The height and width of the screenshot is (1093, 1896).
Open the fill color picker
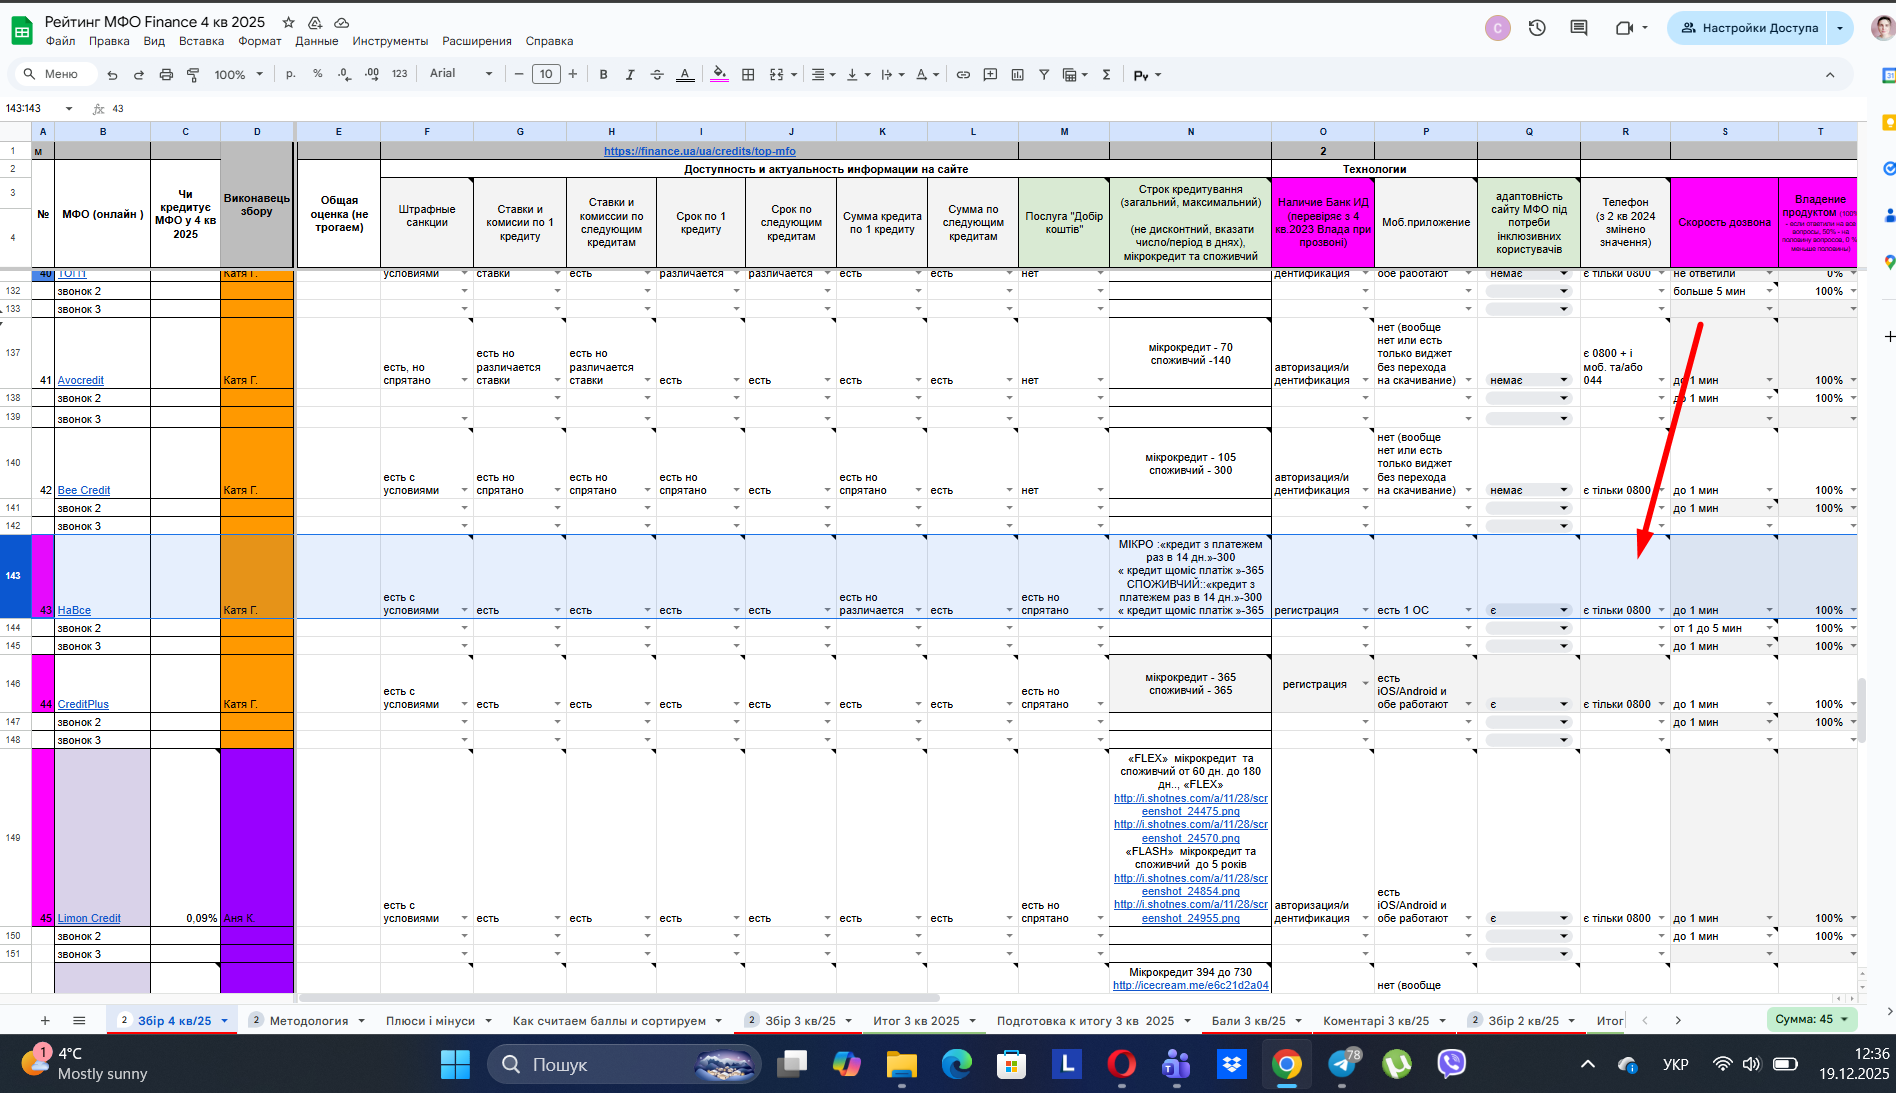coord(719,75)
